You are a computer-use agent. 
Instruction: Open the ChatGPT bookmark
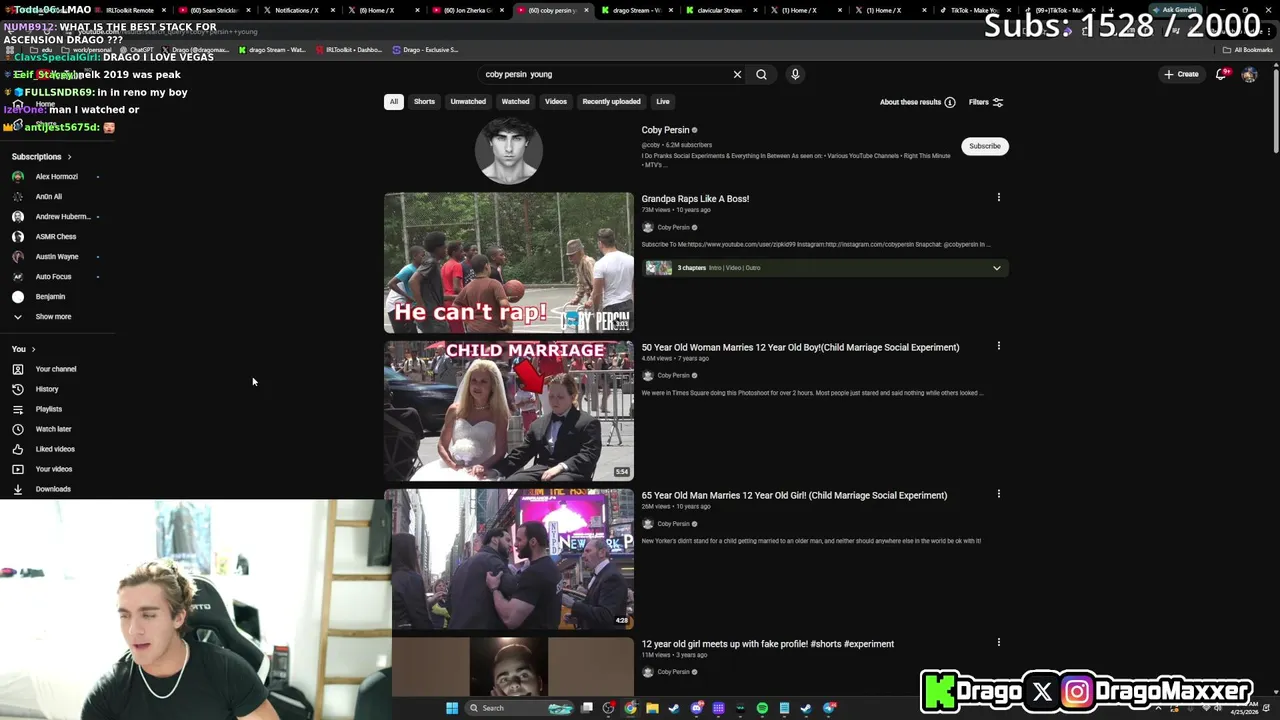pos(137,50)
